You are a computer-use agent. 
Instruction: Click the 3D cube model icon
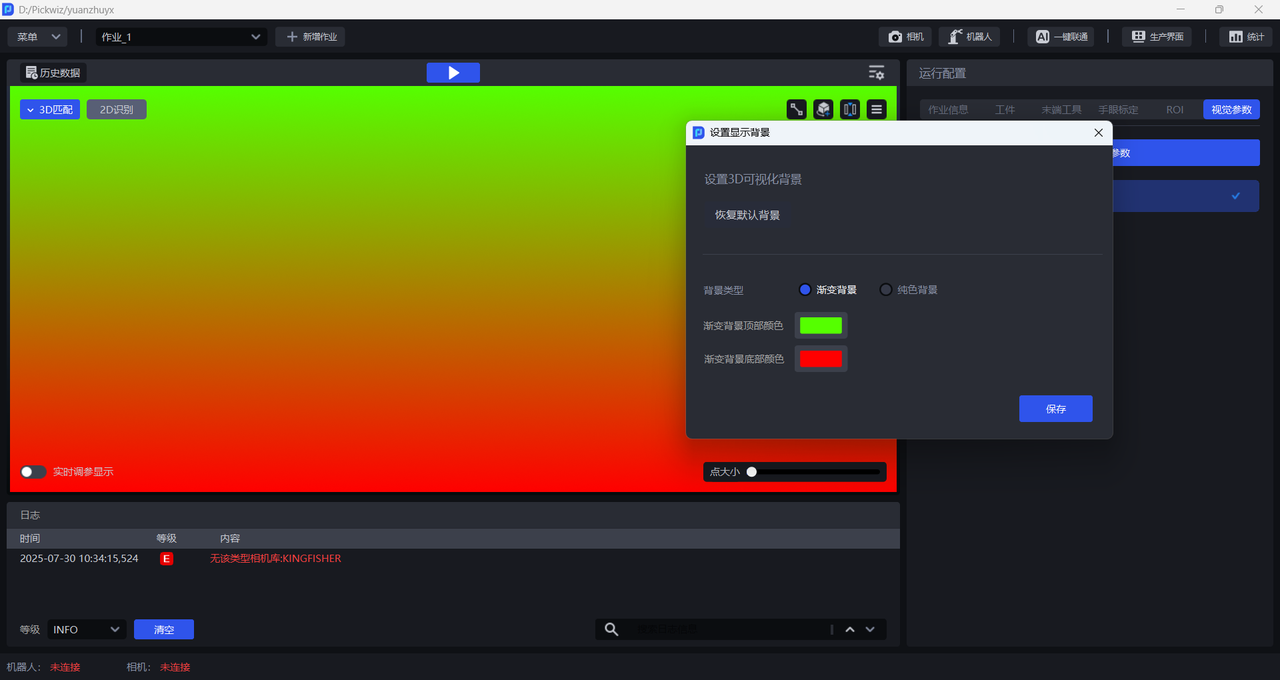[823, 110]
